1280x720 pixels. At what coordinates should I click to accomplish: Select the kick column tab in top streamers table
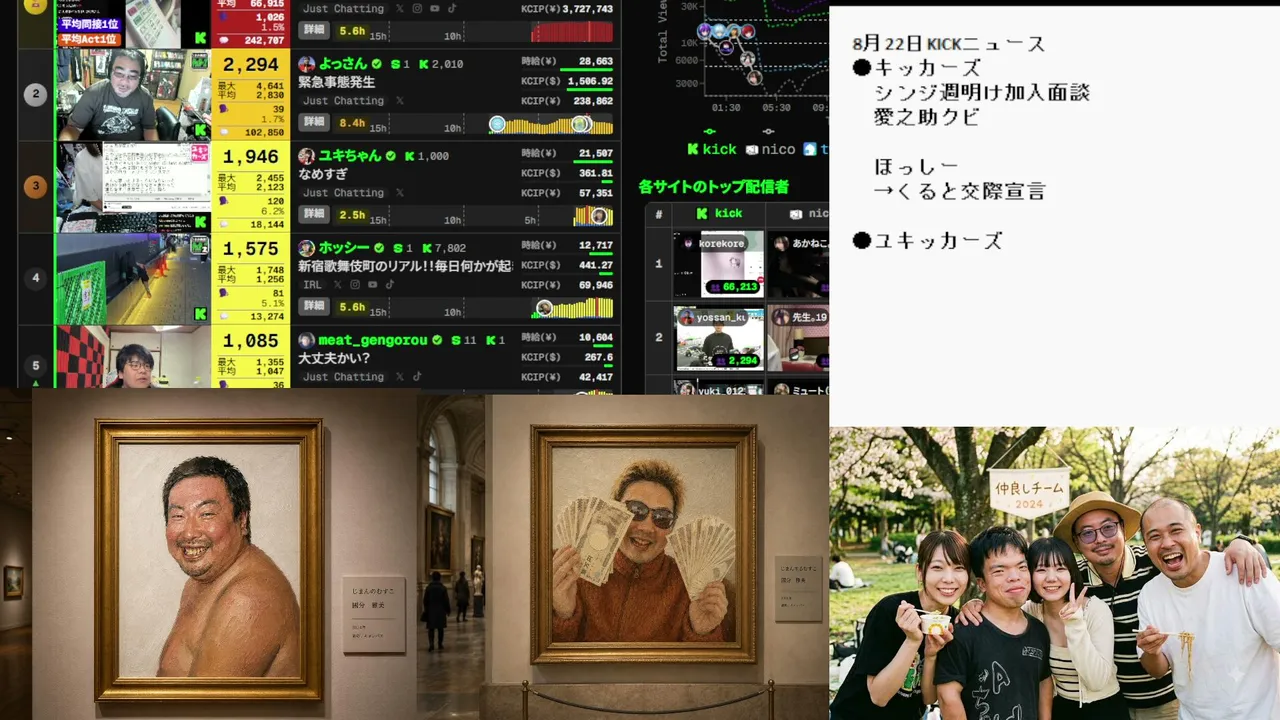point(719,213)
